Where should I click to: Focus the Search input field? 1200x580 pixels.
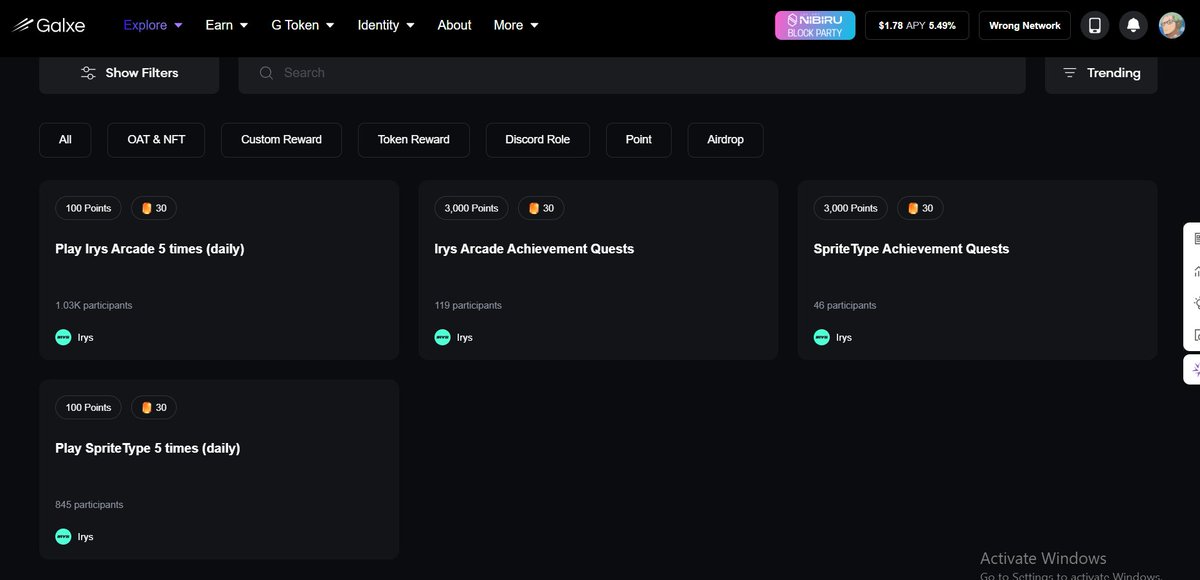pos(632,73)
